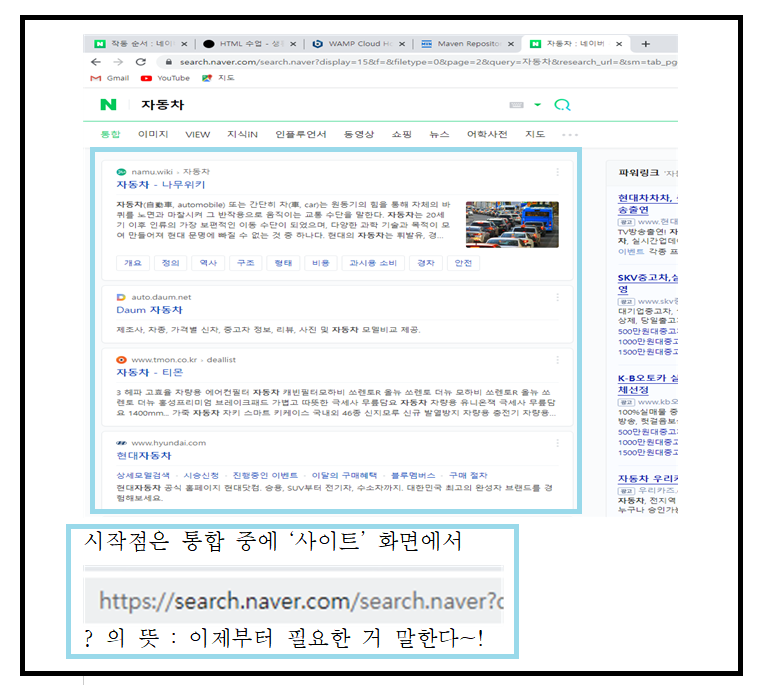Select the 지식iN search tab

[242, 134]
